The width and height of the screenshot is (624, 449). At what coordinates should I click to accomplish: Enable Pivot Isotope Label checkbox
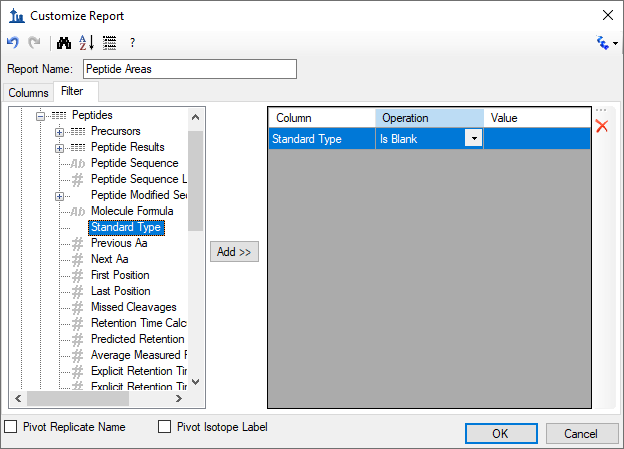coord(164,427)
